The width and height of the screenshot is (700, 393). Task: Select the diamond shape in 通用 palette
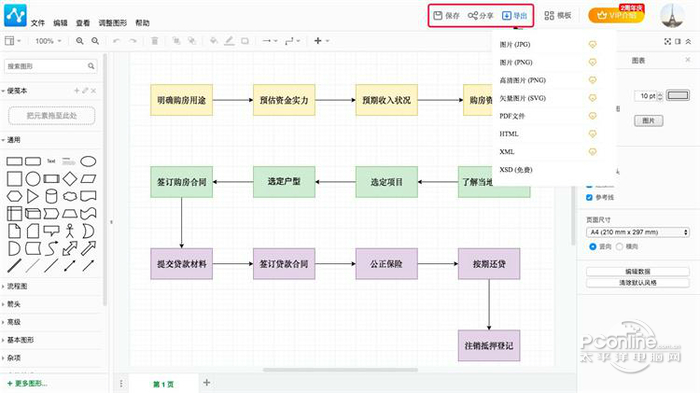point(70,179)
